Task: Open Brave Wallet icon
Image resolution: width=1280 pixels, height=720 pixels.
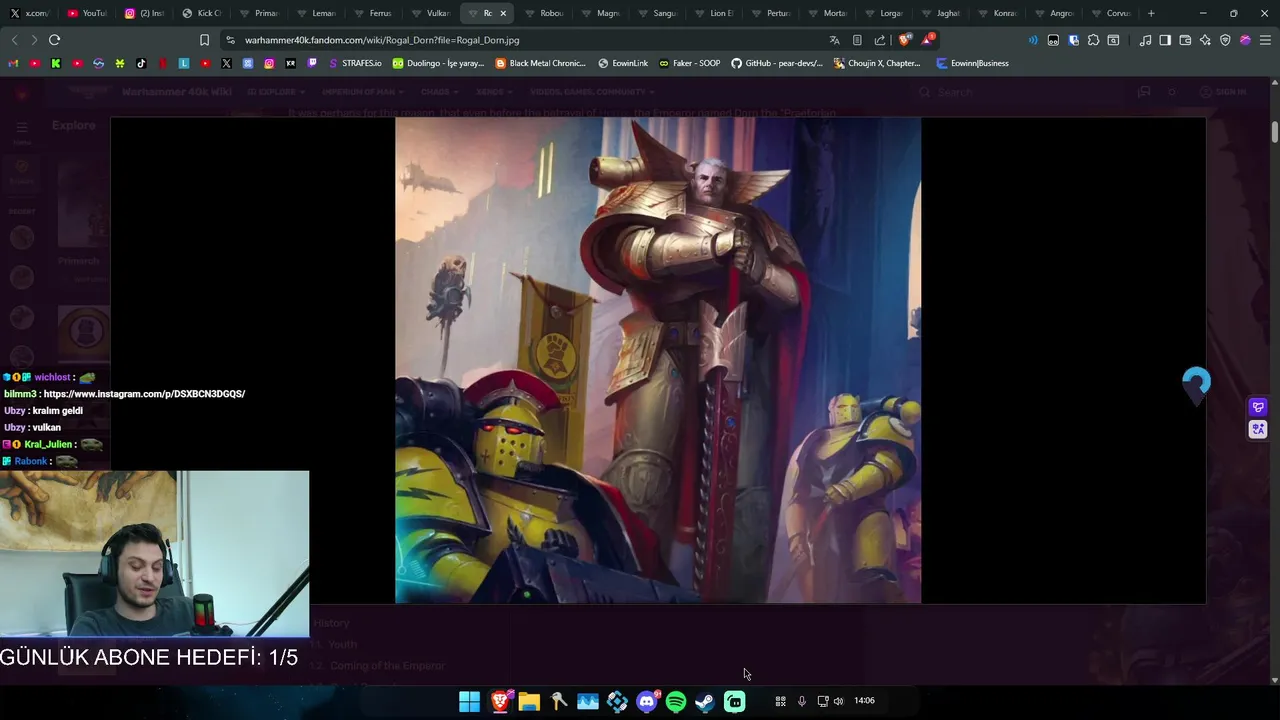Action: coord(1185,40)
